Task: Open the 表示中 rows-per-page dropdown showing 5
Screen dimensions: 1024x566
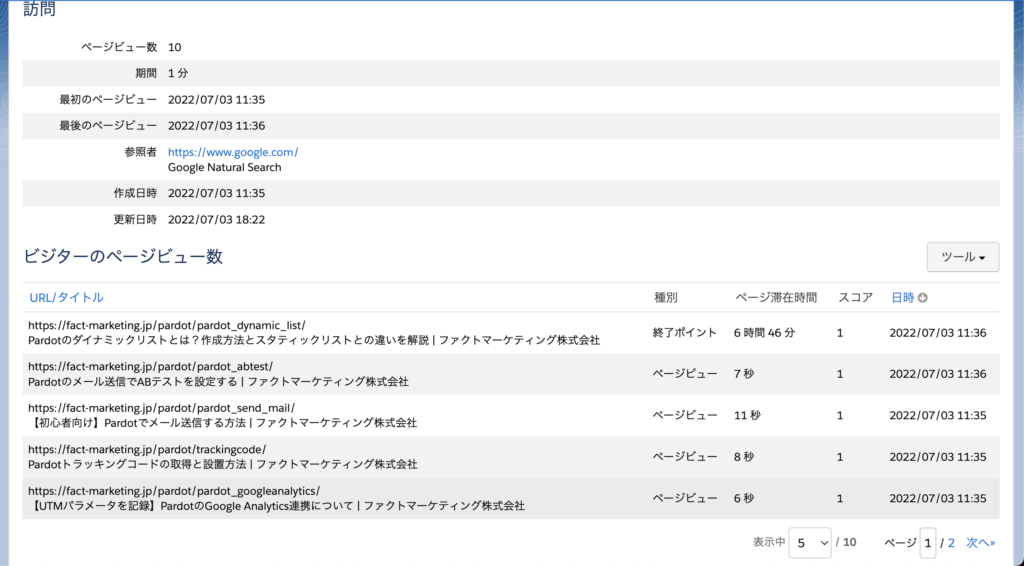Action: pos(810,542)
